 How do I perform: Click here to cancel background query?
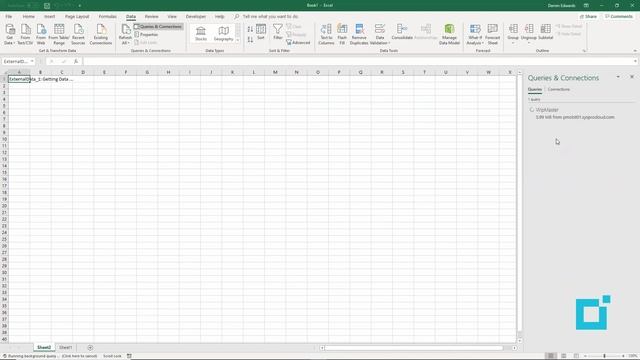point(80,356)
